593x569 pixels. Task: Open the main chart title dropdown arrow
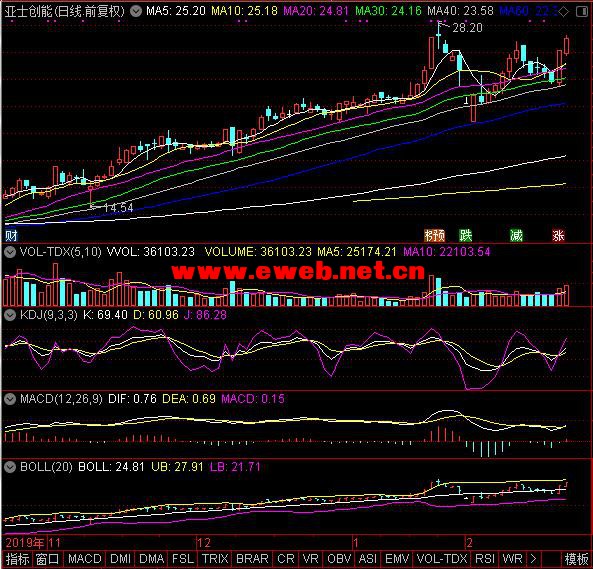[x=136, y=11]
